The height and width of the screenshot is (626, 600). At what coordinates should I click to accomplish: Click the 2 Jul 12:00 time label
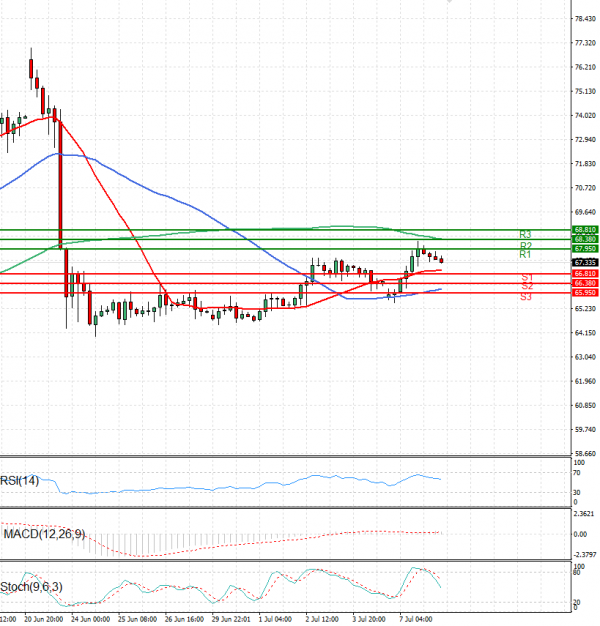click(322, 619)
